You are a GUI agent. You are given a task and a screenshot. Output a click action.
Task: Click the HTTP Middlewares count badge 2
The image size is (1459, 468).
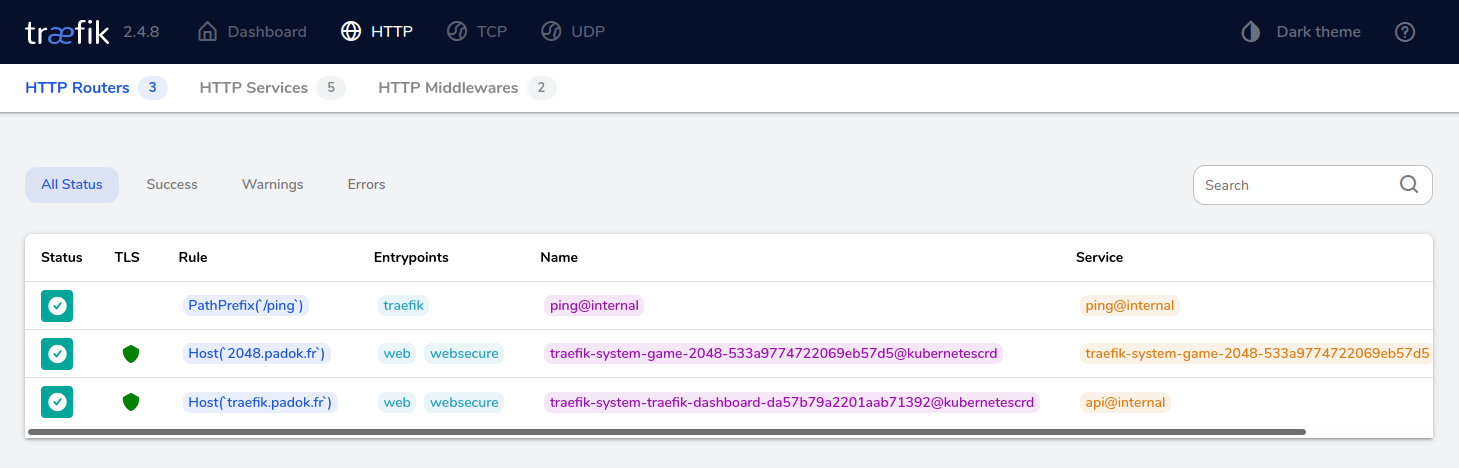[541, 88]
